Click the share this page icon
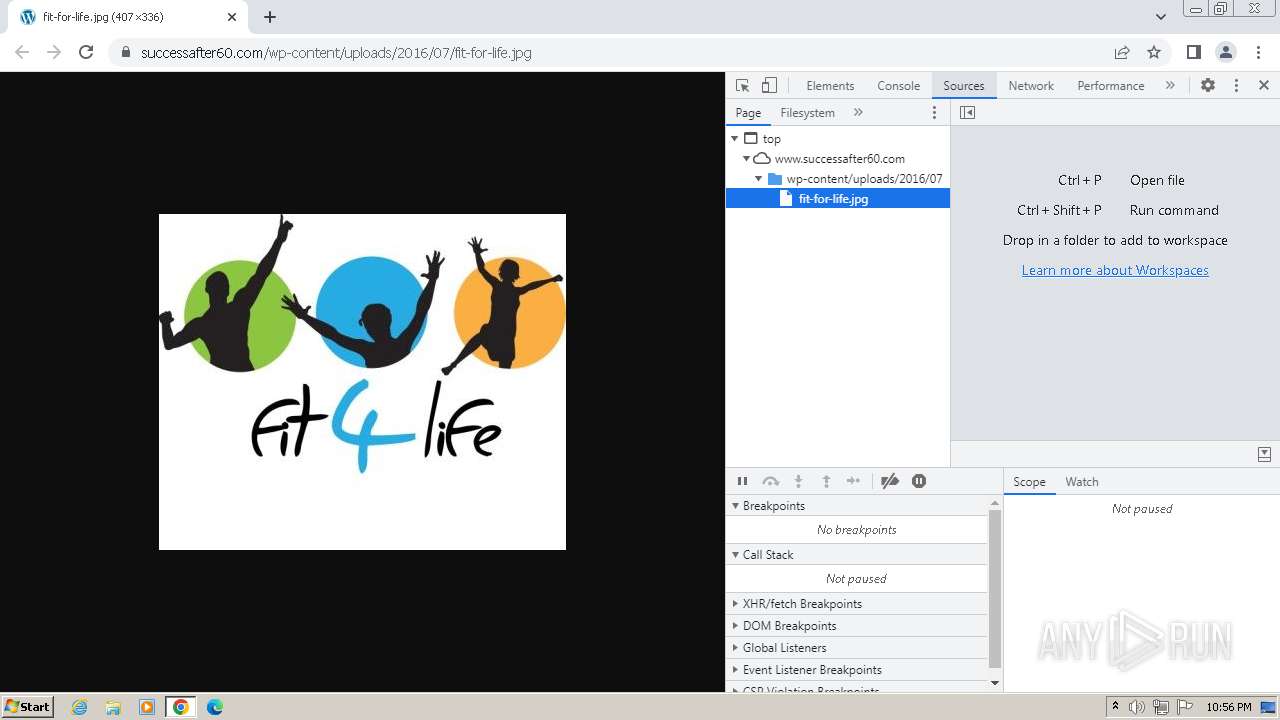This screenshot has width=1280, height=720. pos(1122,52)
